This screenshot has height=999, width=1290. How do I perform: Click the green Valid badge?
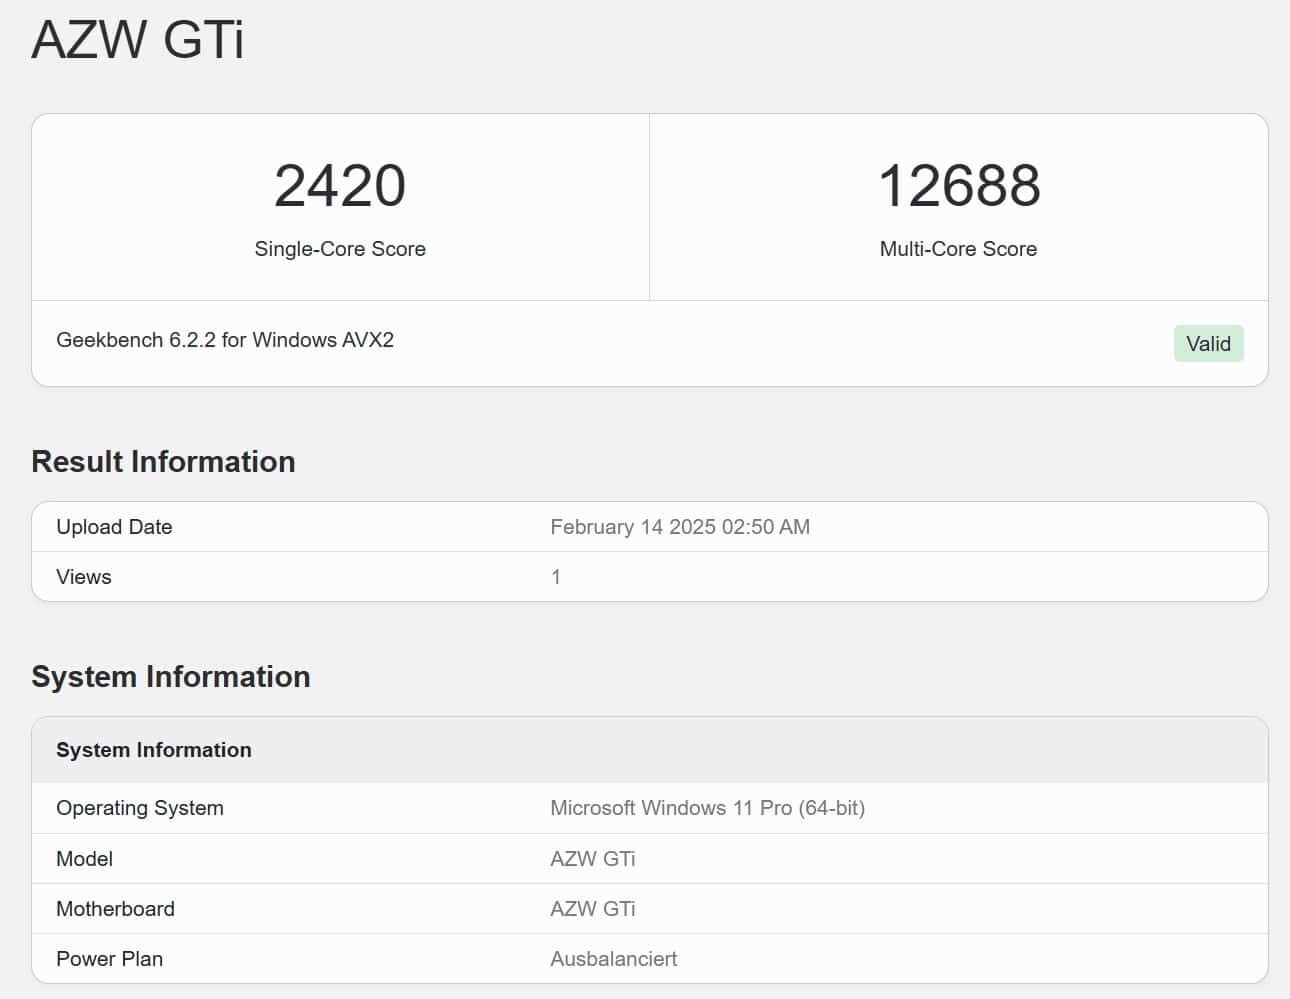pyautogui.click(x=1208, y=344)
